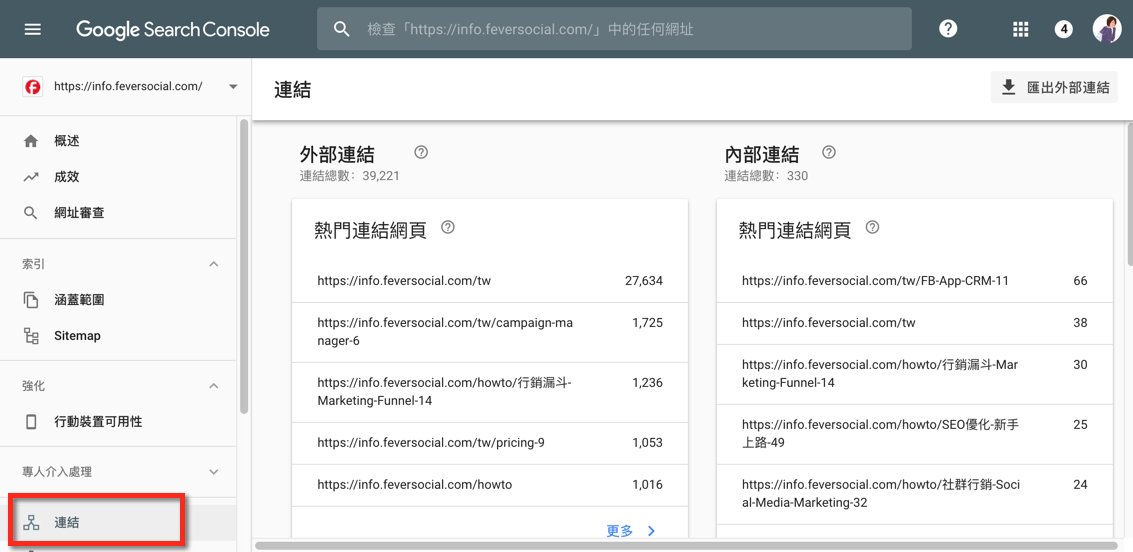Click the user profile avatar
1133x552 pixels.
point(1106,29)
